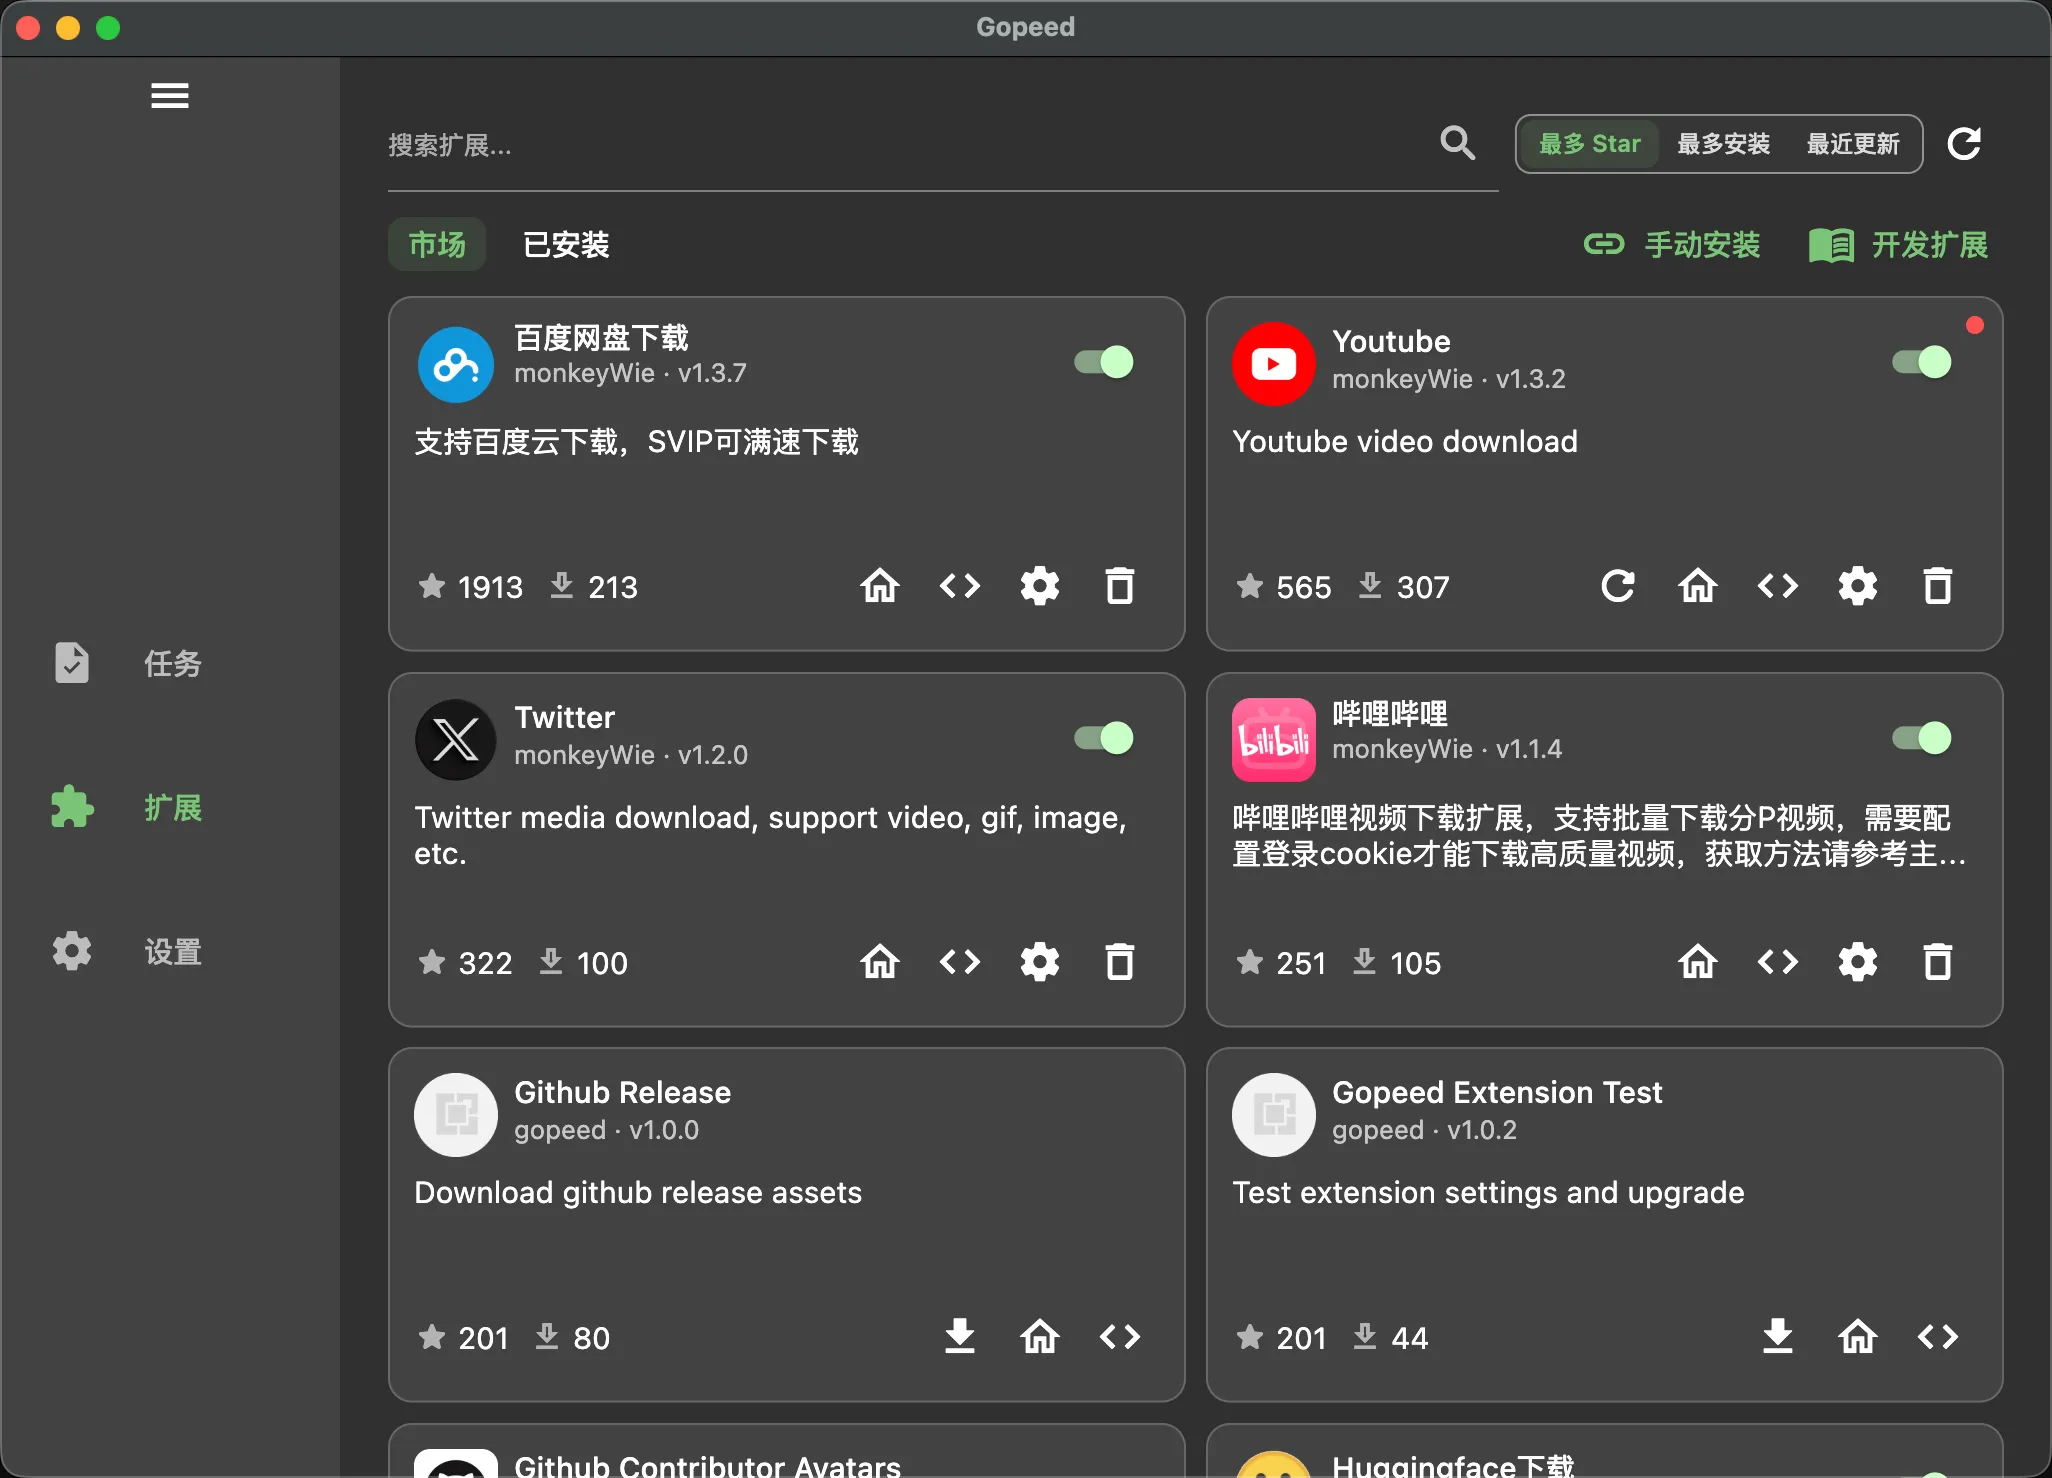Viewport: 2052px width, 1478px height.
Task: Sort extensions by 最近更新
Action: 1852,144
